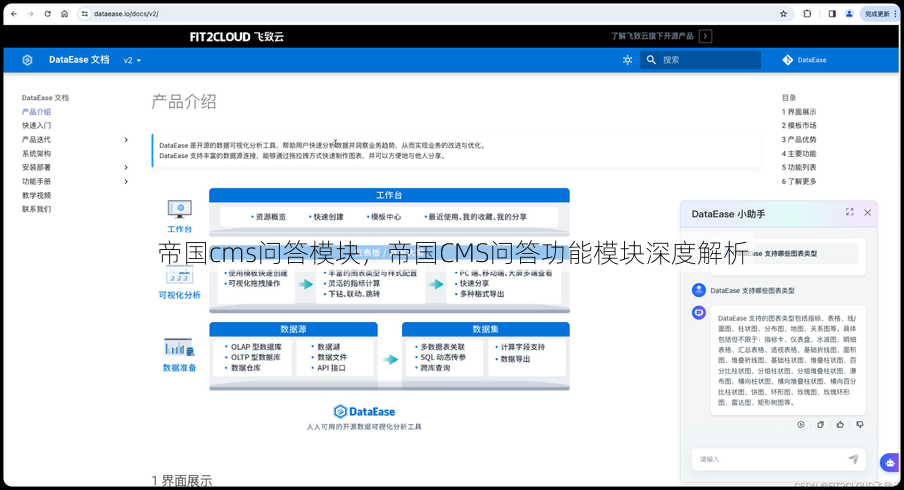Click the 数据源 header in the diagram
Viewport: 904px width, 490px height.
293,329
